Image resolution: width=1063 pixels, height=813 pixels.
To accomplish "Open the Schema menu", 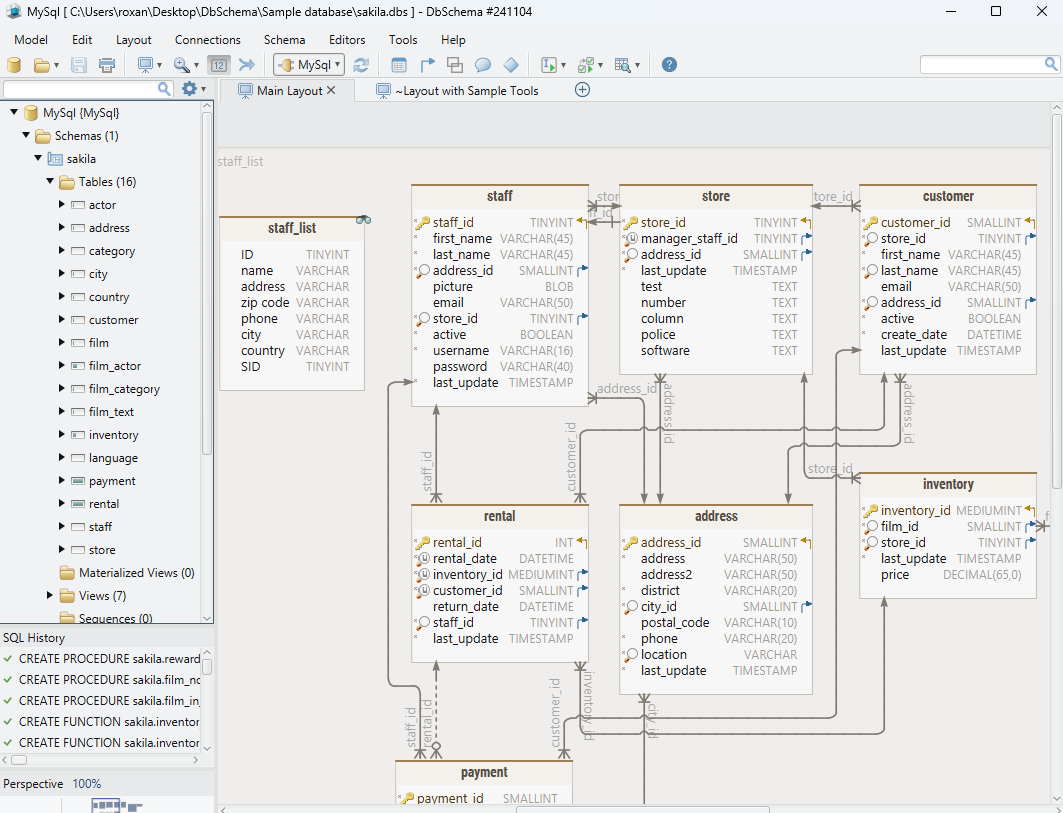I will pyautogui.click(x=284, y=40).
